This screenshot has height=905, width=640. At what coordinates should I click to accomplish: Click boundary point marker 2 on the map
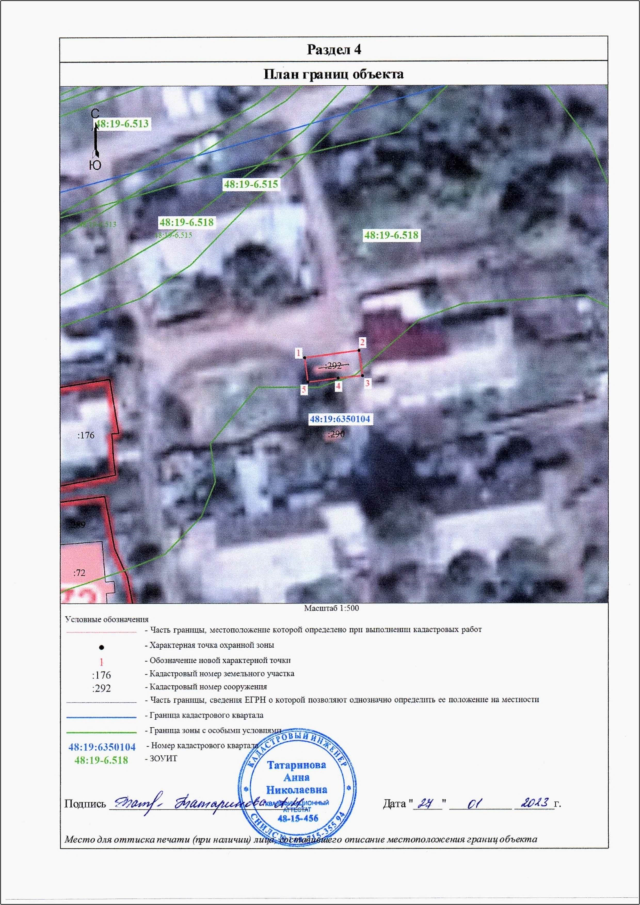pos(362,342)
